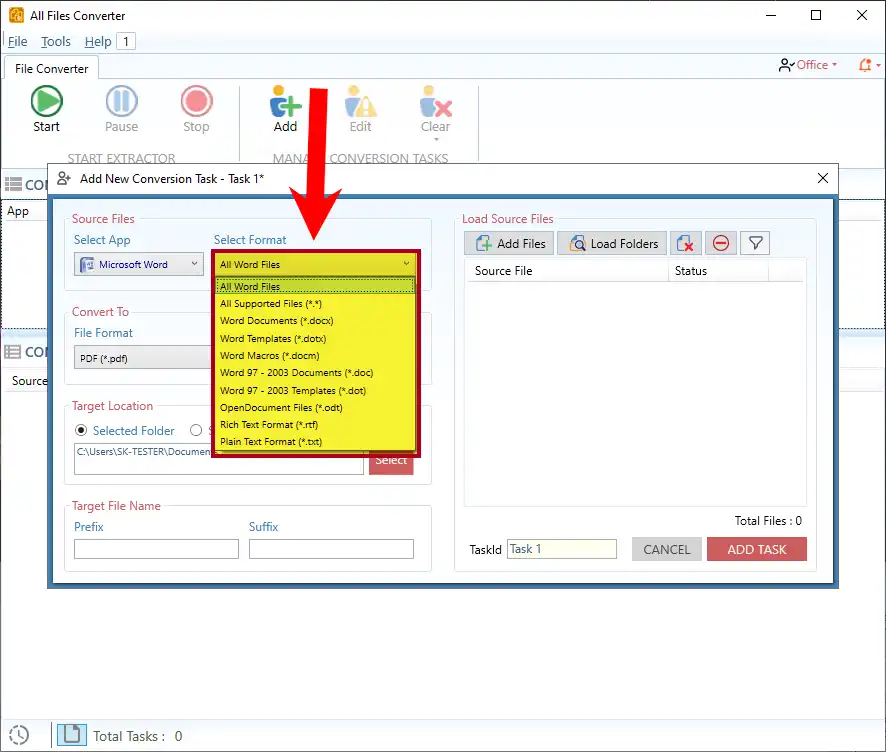Select the Selected Folder radio button
Viewport: 886px width, 752px height.
(81, 431)
